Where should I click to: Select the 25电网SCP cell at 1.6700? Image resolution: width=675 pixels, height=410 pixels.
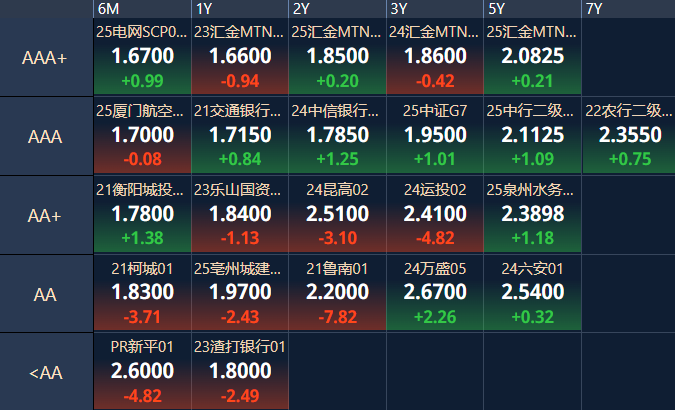tap(142, 57)
